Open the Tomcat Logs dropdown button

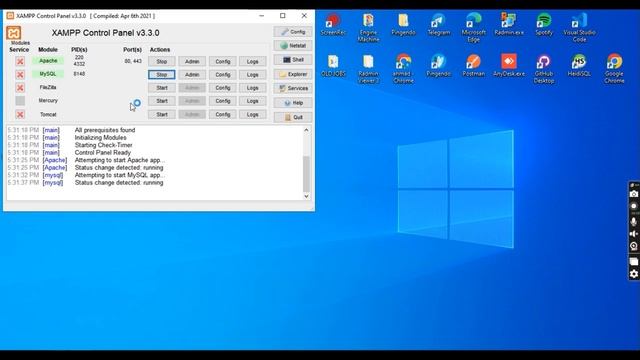coord(253,114)
